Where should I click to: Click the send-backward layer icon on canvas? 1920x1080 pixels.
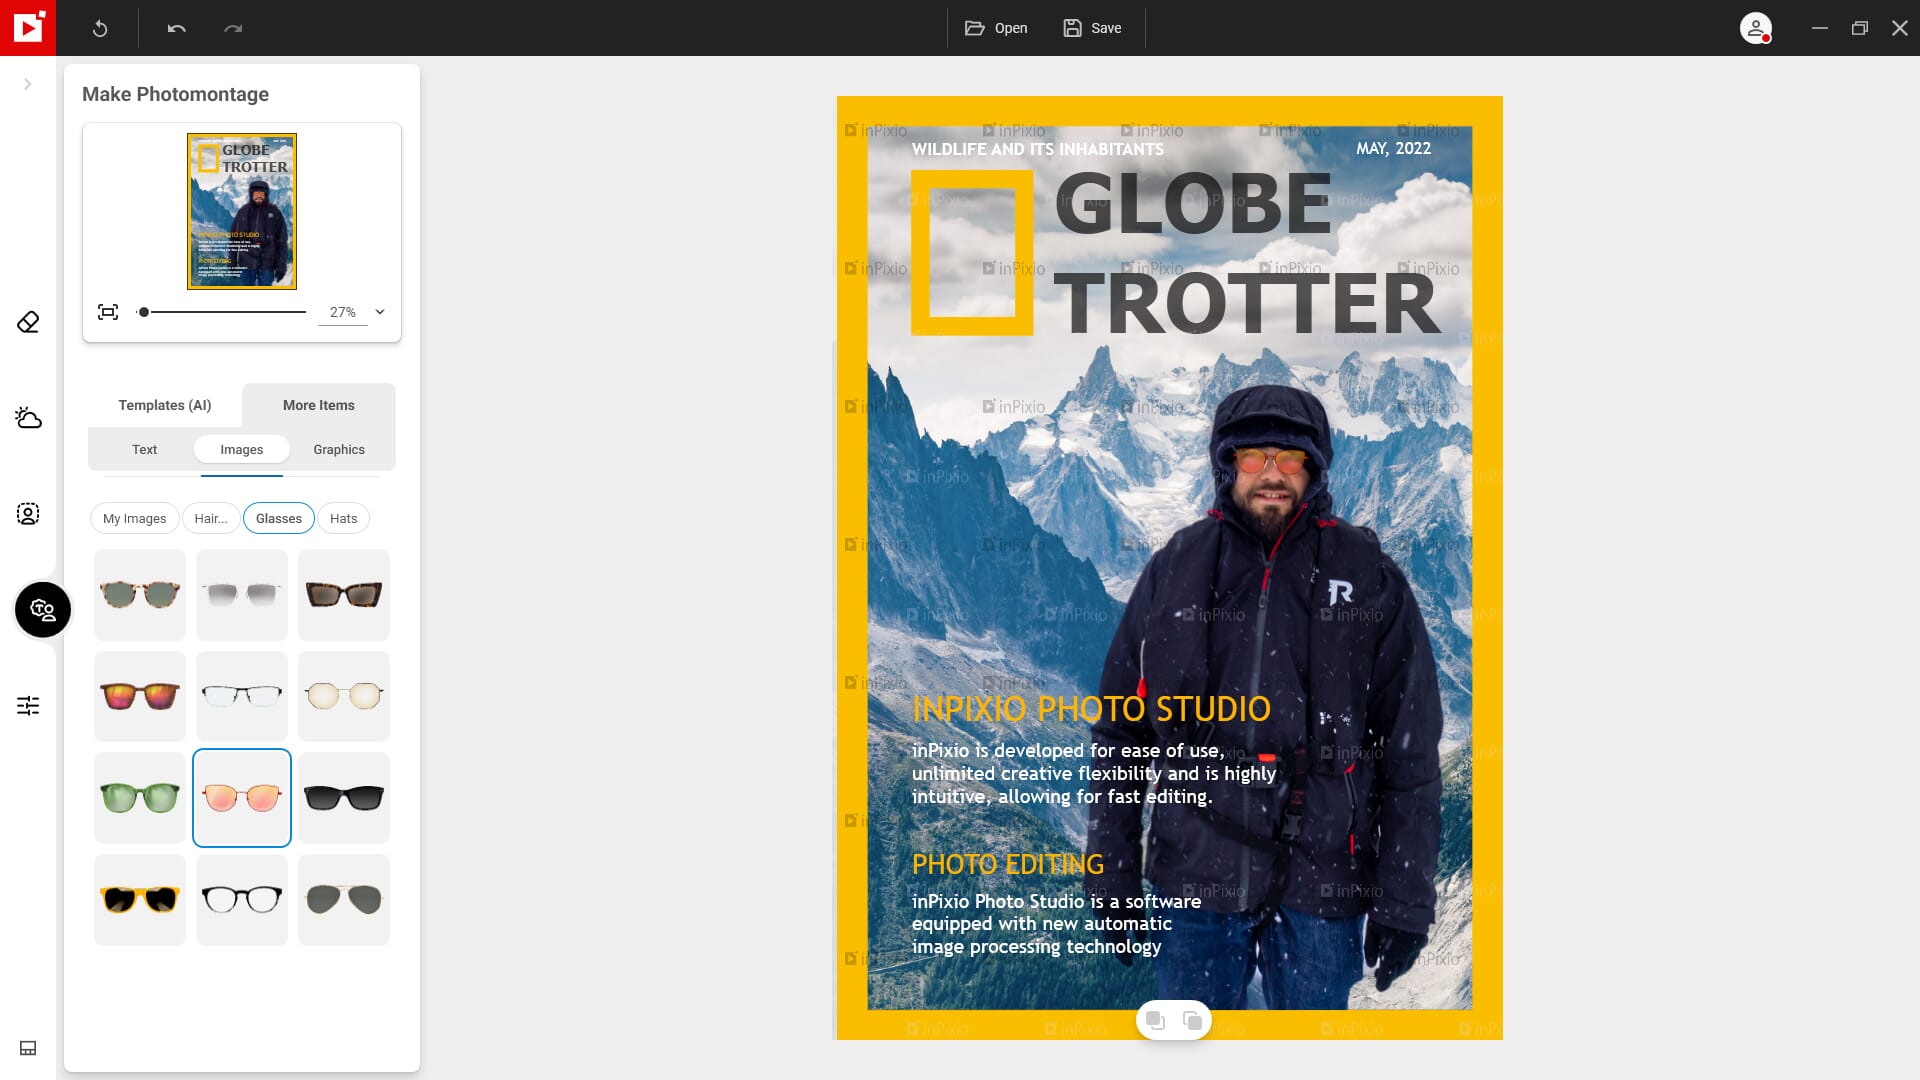(x=1155, y=1020)
